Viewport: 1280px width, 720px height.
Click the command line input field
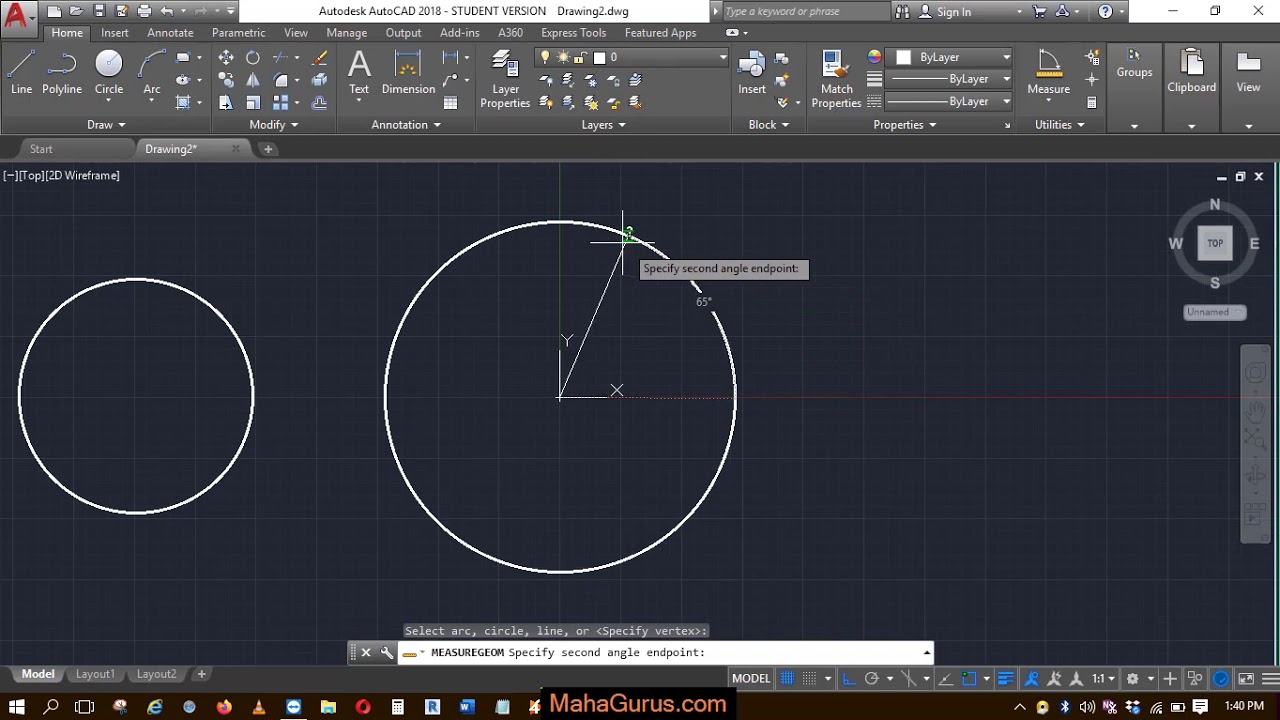(x=810, y=653)
